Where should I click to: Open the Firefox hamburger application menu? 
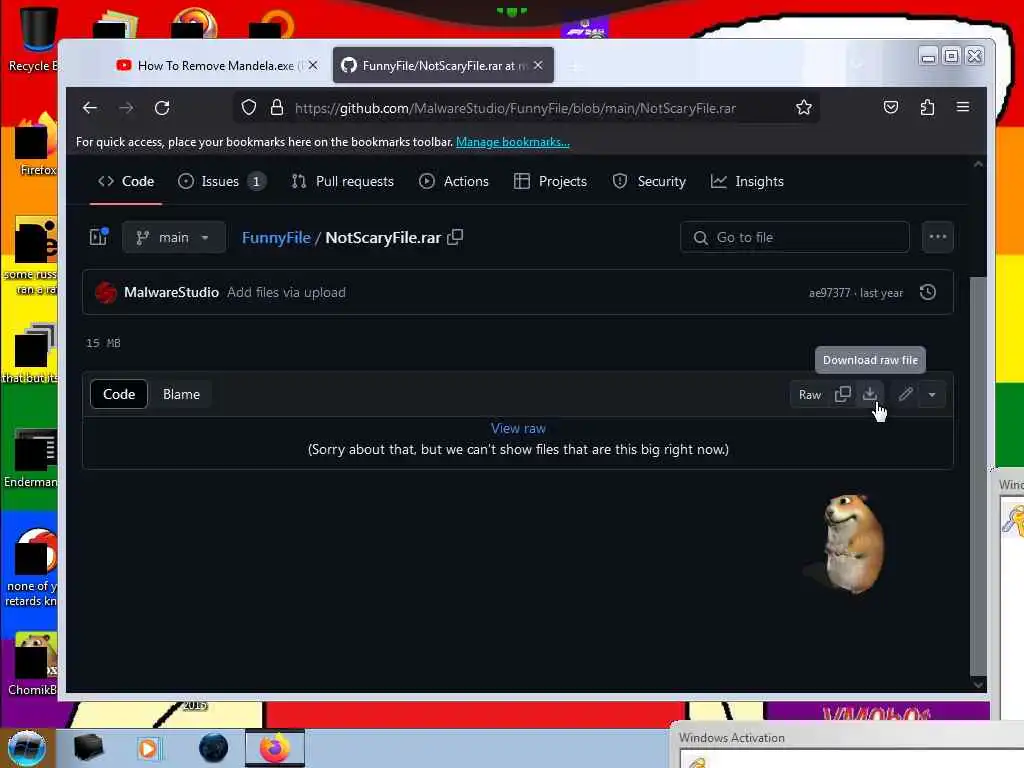tap(963, 107)
